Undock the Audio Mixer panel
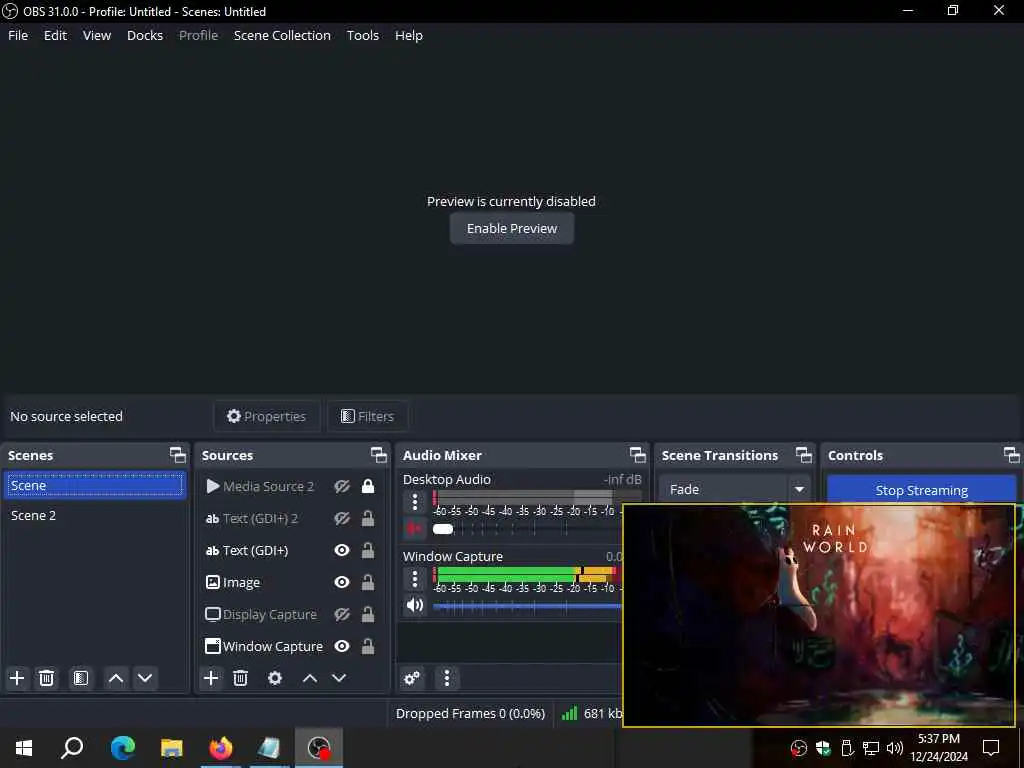This screenshot has width=1024, height=768. point(637,455)
